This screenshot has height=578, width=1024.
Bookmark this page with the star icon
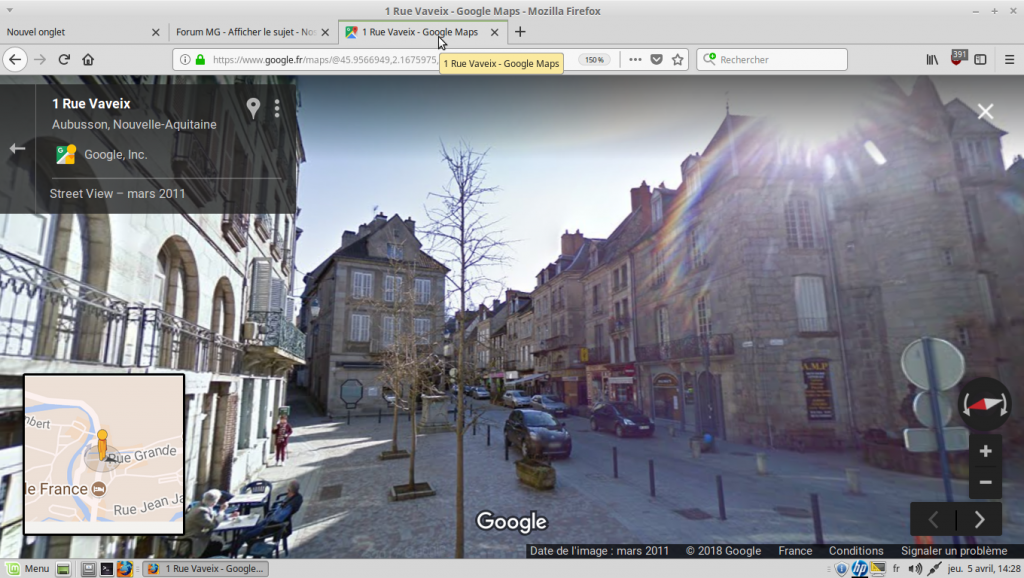[x=678, y=59]
